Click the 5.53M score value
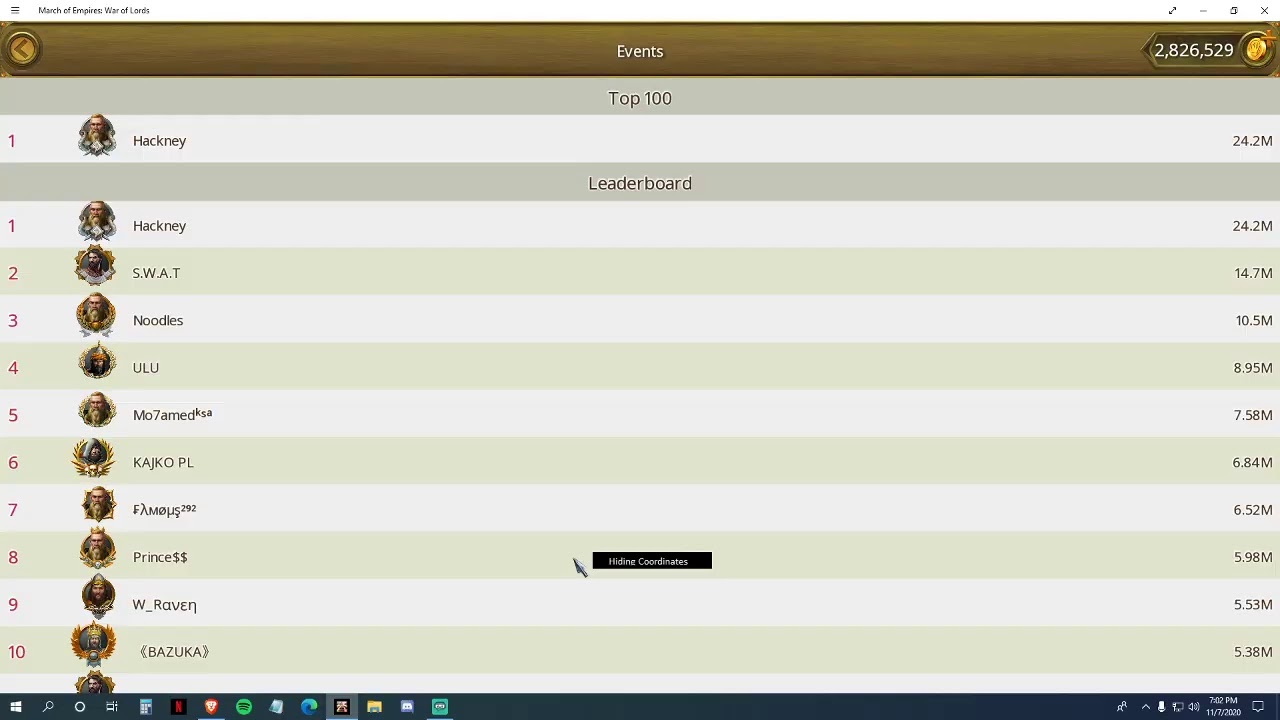The width and height of the screenshot is (1280, 720). [x=1253, y=605]
